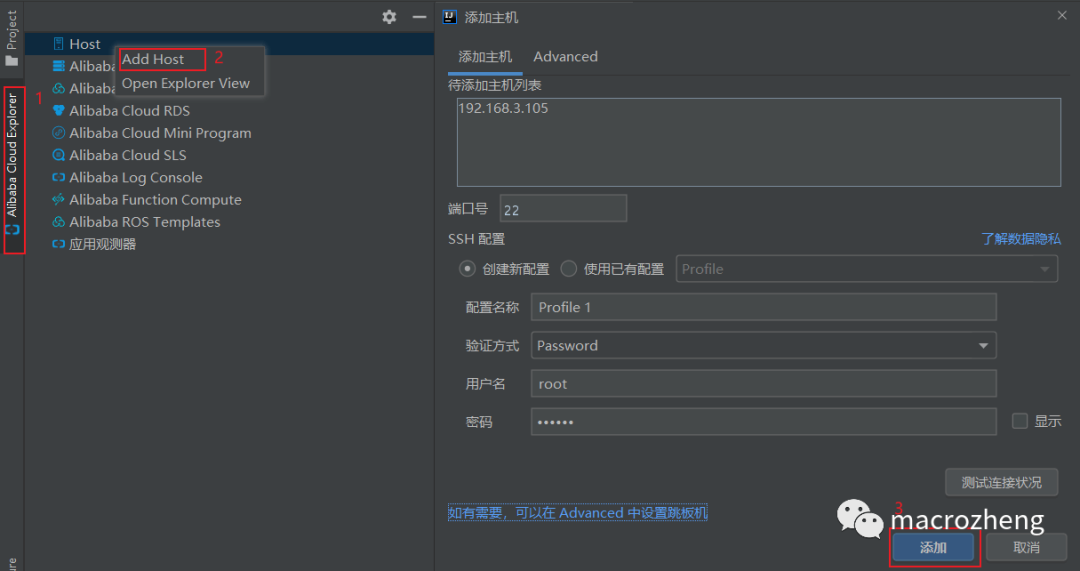Select Alibaba Cloud SLS item

click(x=127, y=155)
